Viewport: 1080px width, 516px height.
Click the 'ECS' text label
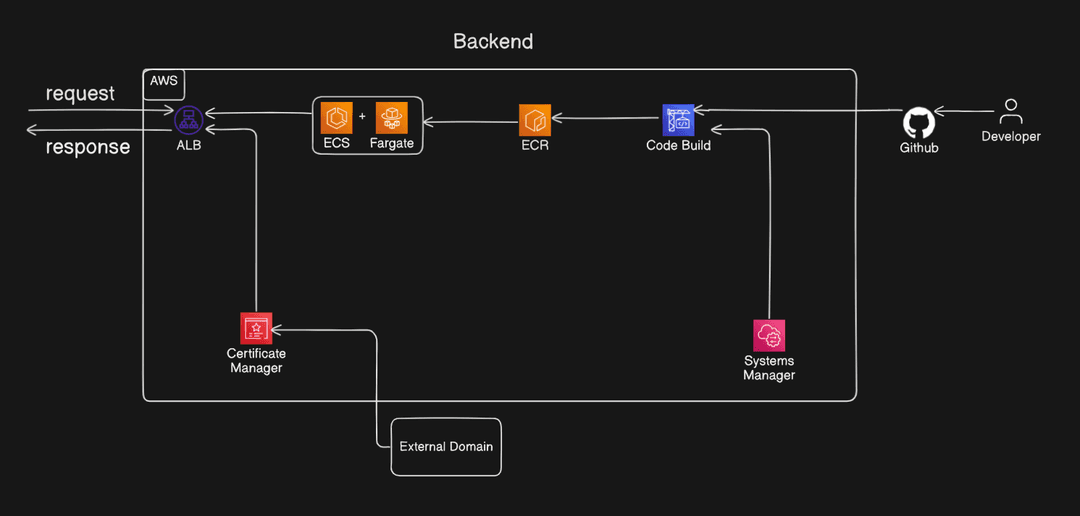click(336, 144)
